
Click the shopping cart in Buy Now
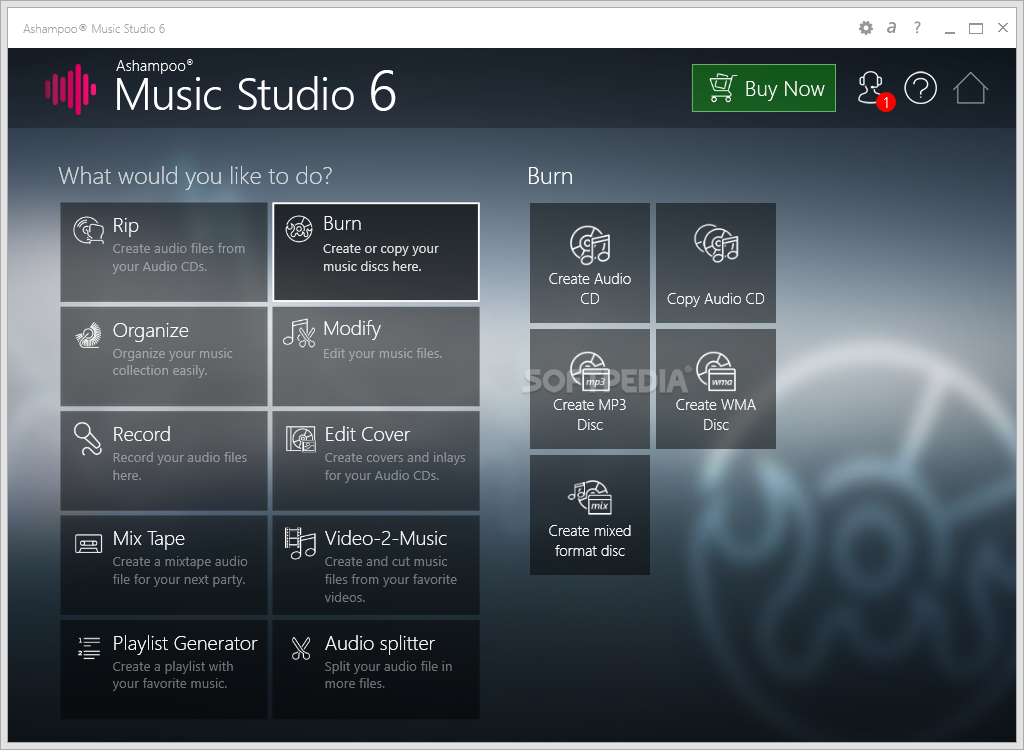(722, 88)
